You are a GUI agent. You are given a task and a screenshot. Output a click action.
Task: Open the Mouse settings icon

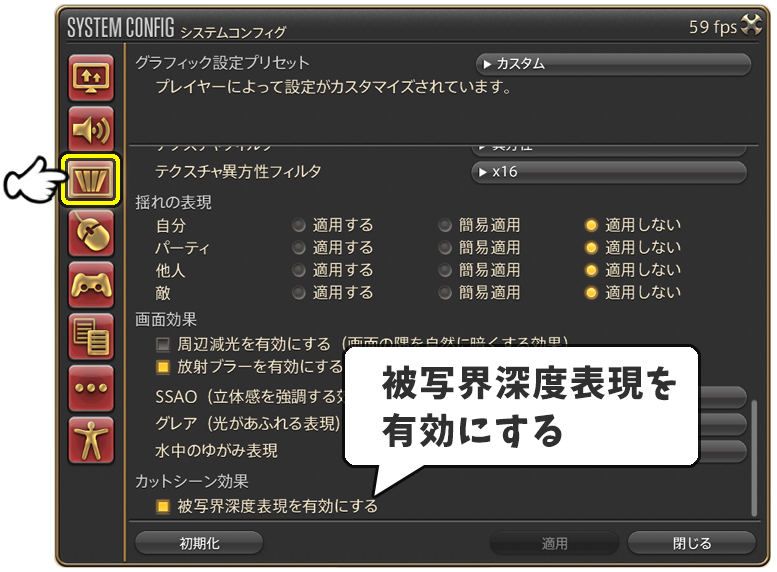91,233
